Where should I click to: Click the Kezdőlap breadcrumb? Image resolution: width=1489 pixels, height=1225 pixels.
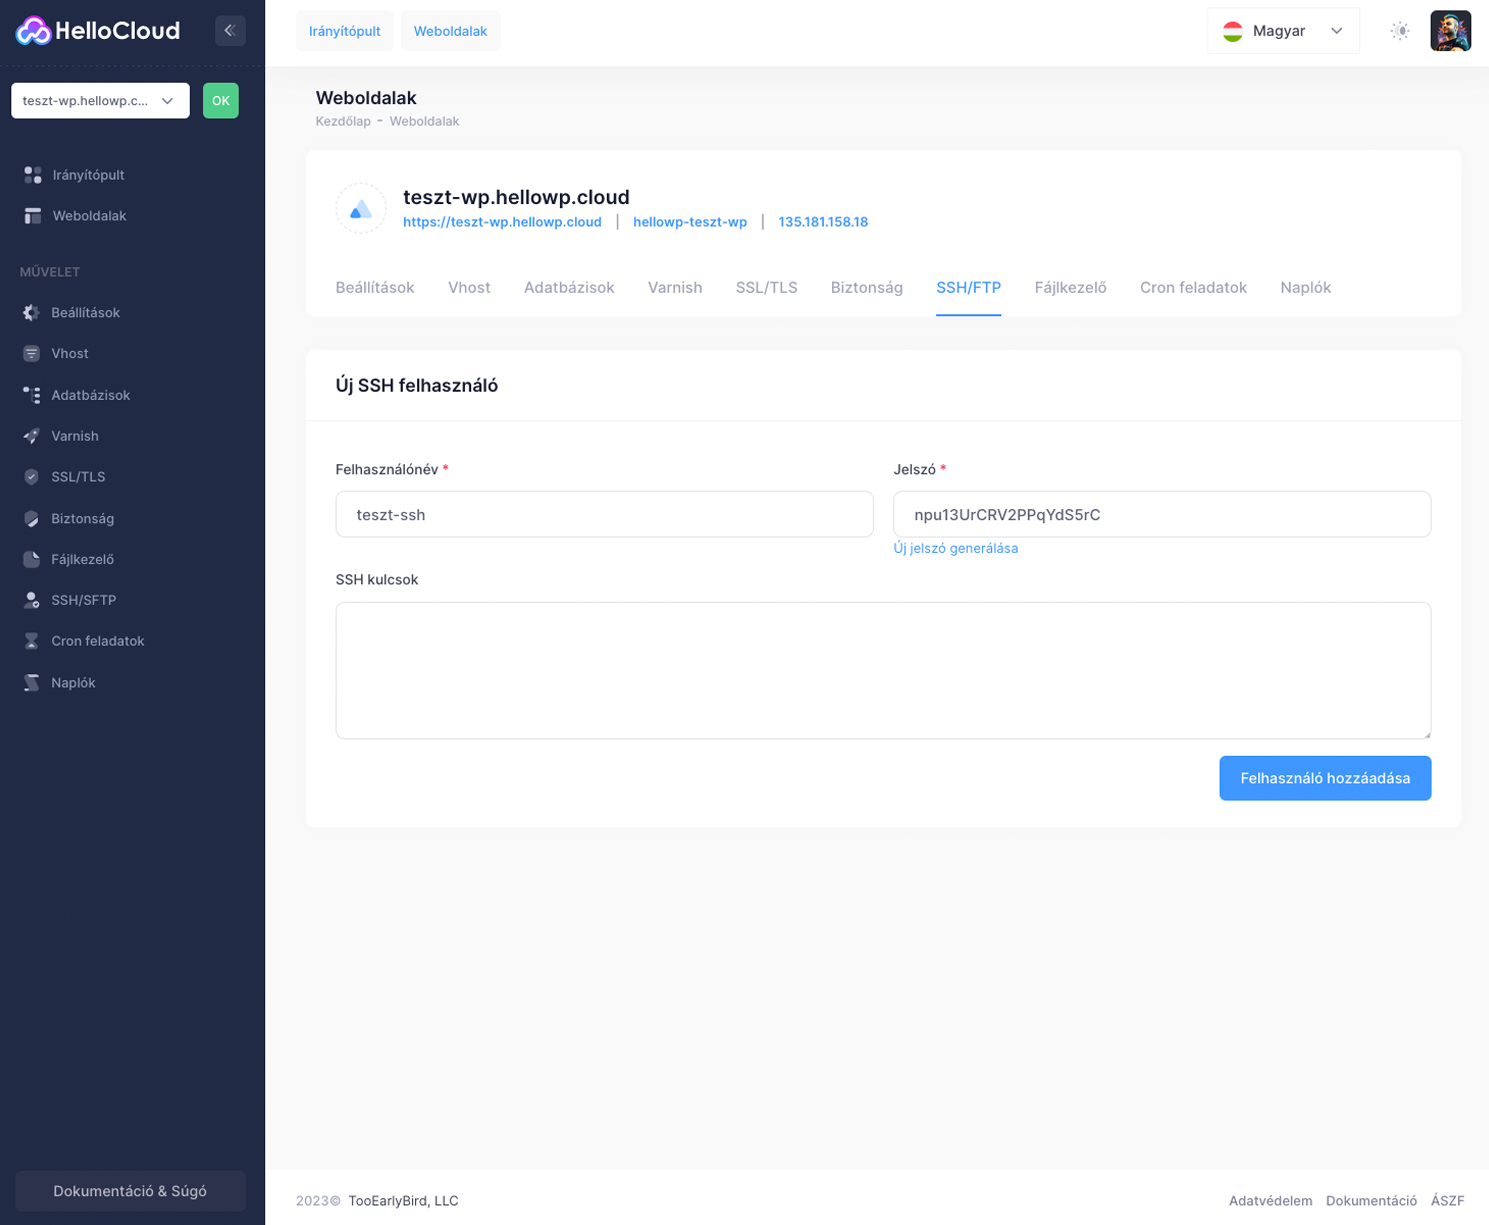[343, 121]
